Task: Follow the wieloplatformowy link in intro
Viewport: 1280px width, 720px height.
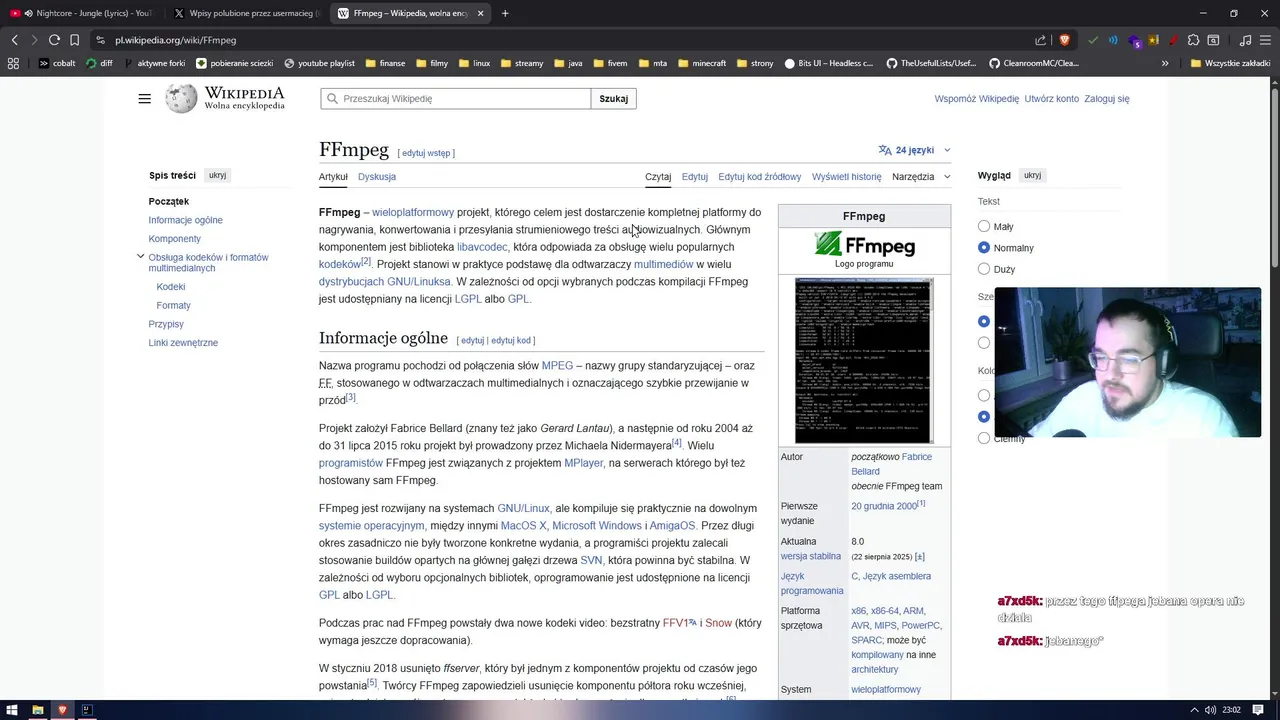Action: pos(413,212)
